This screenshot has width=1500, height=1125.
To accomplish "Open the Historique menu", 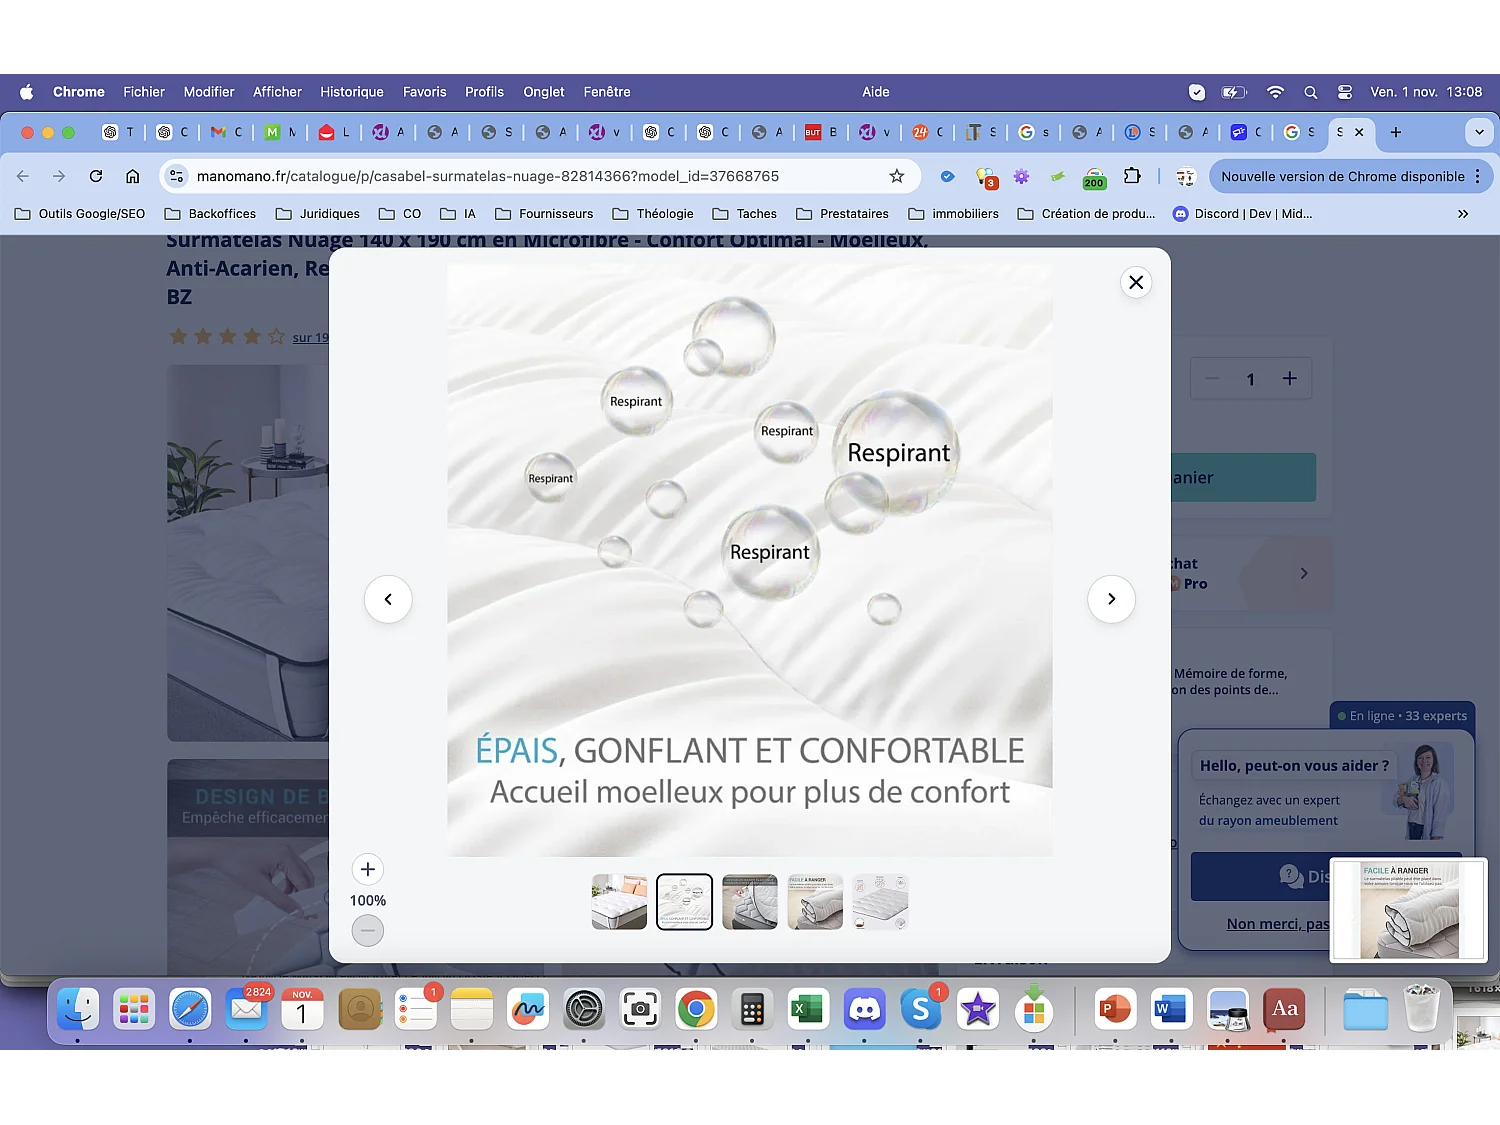I will tap(351, 92).
